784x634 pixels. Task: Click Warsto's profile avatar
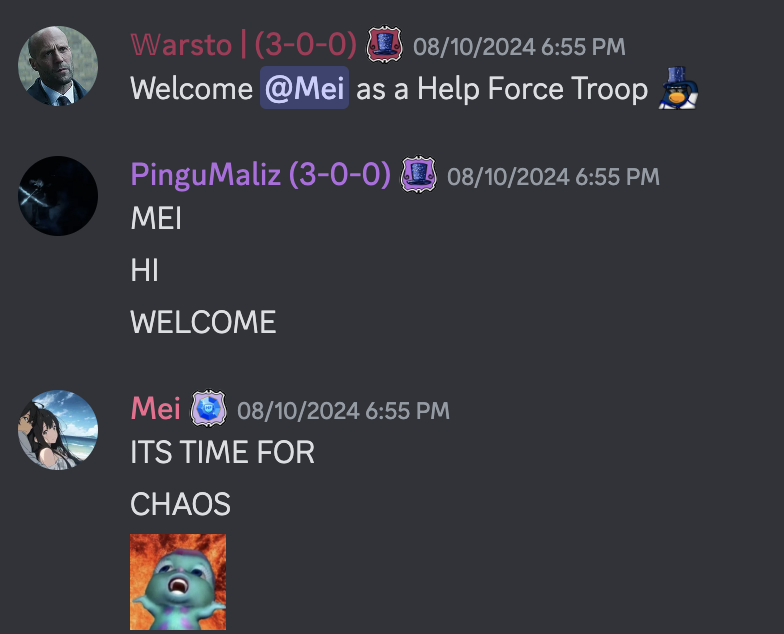tap(58, 66)
